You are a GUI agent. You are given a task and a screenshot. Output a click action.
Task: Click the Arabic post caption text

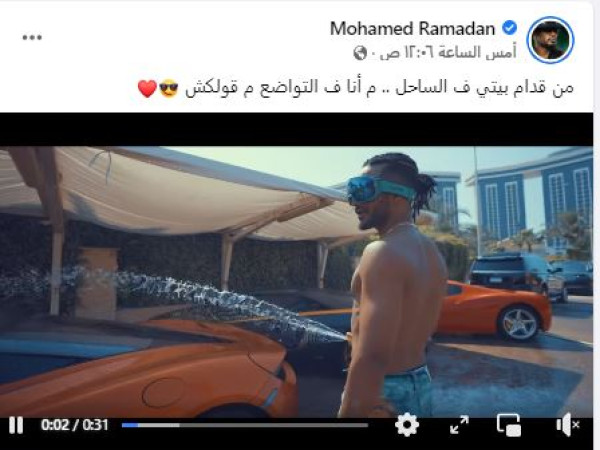(x=379, y=88)
